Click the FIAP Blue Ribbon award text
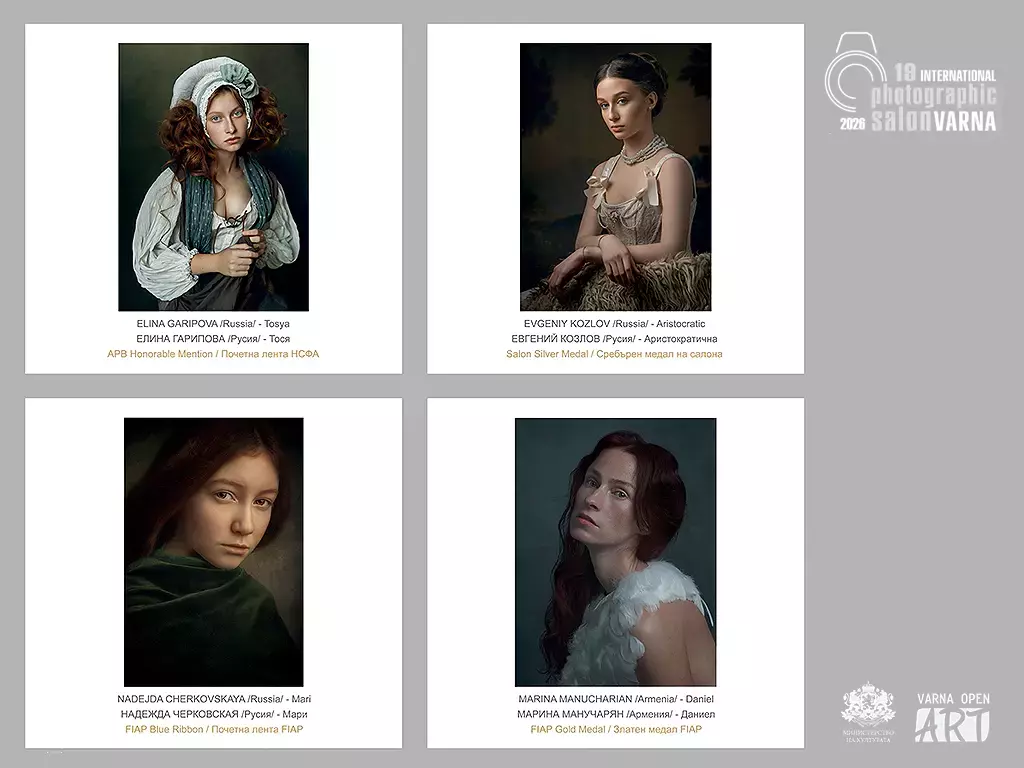The image size is (1024, 768). [x=214, y=729]
